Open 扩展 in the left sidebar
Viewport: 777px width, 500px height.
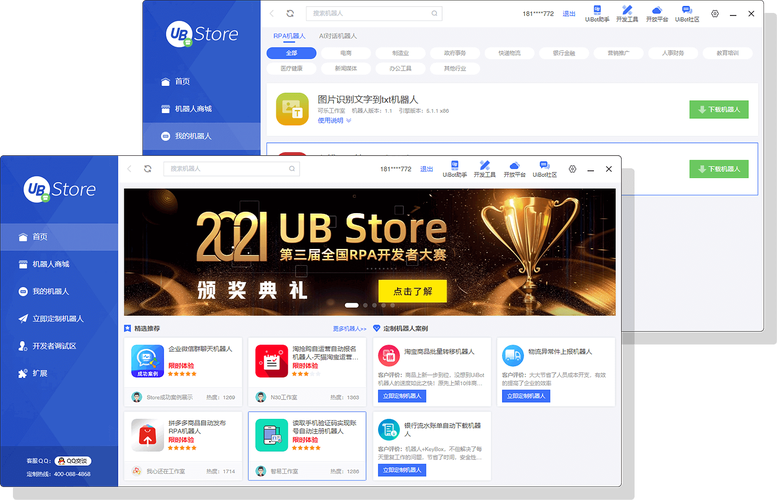pyautogui.click(x=40, y=373)
